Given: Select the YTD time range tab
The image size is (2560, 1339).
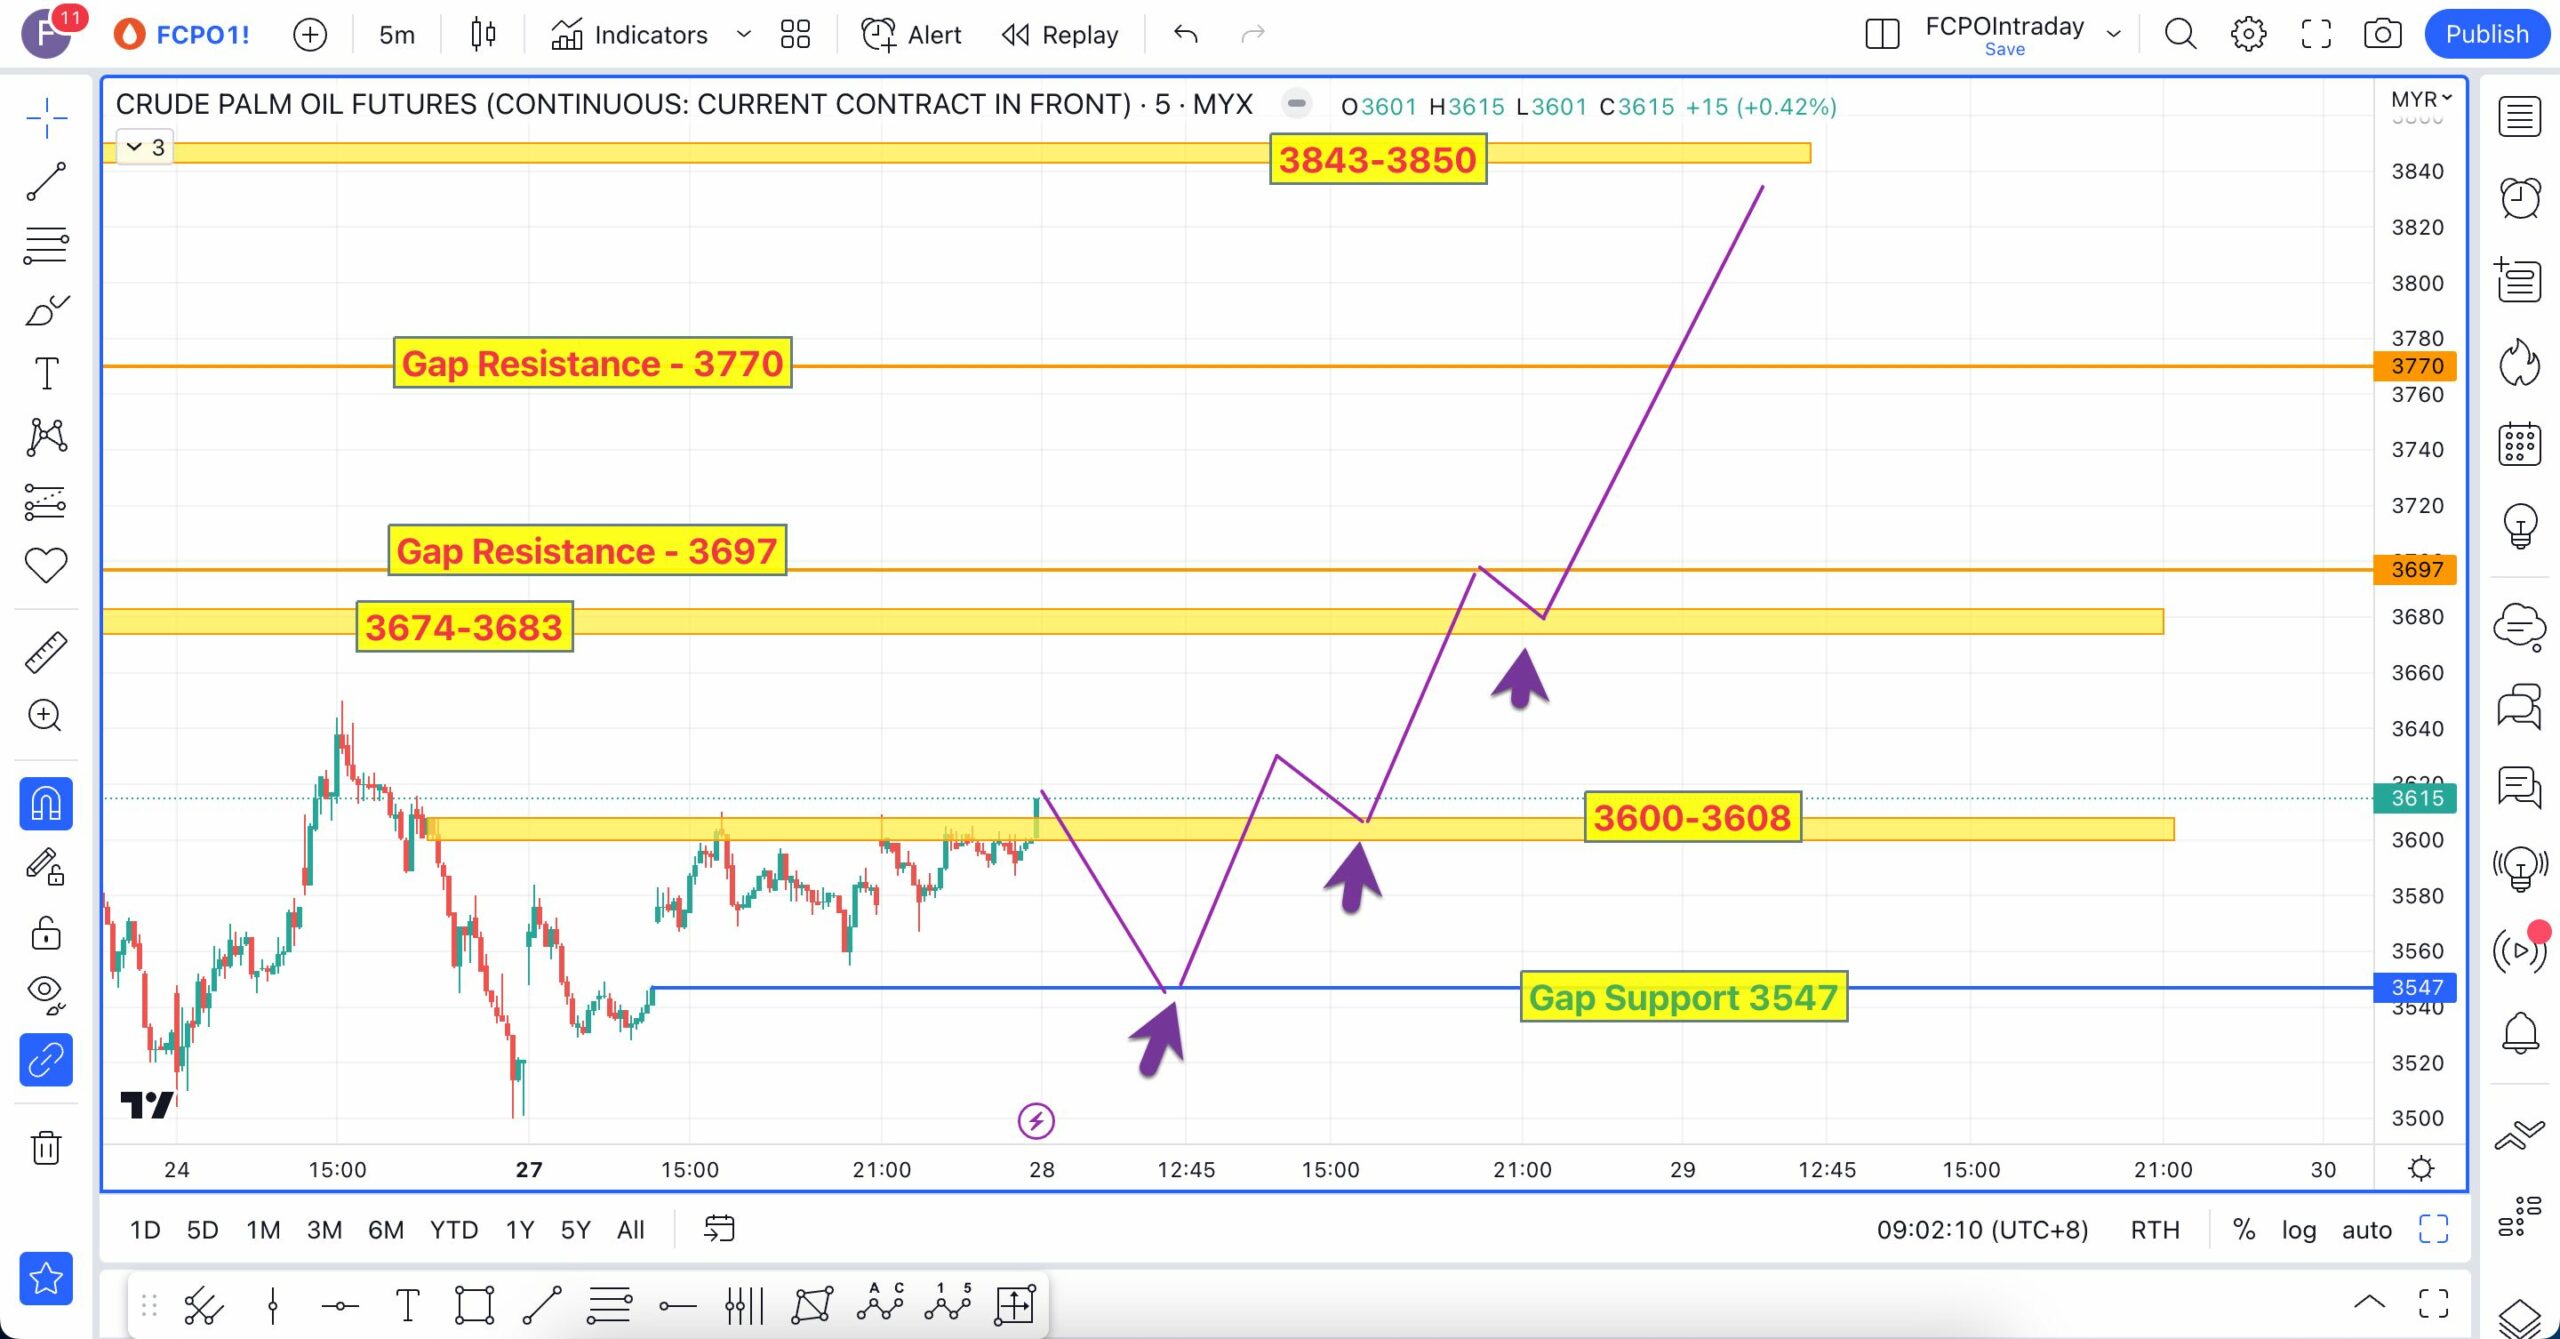Looking at the screenshot, I should [453, 1229].
